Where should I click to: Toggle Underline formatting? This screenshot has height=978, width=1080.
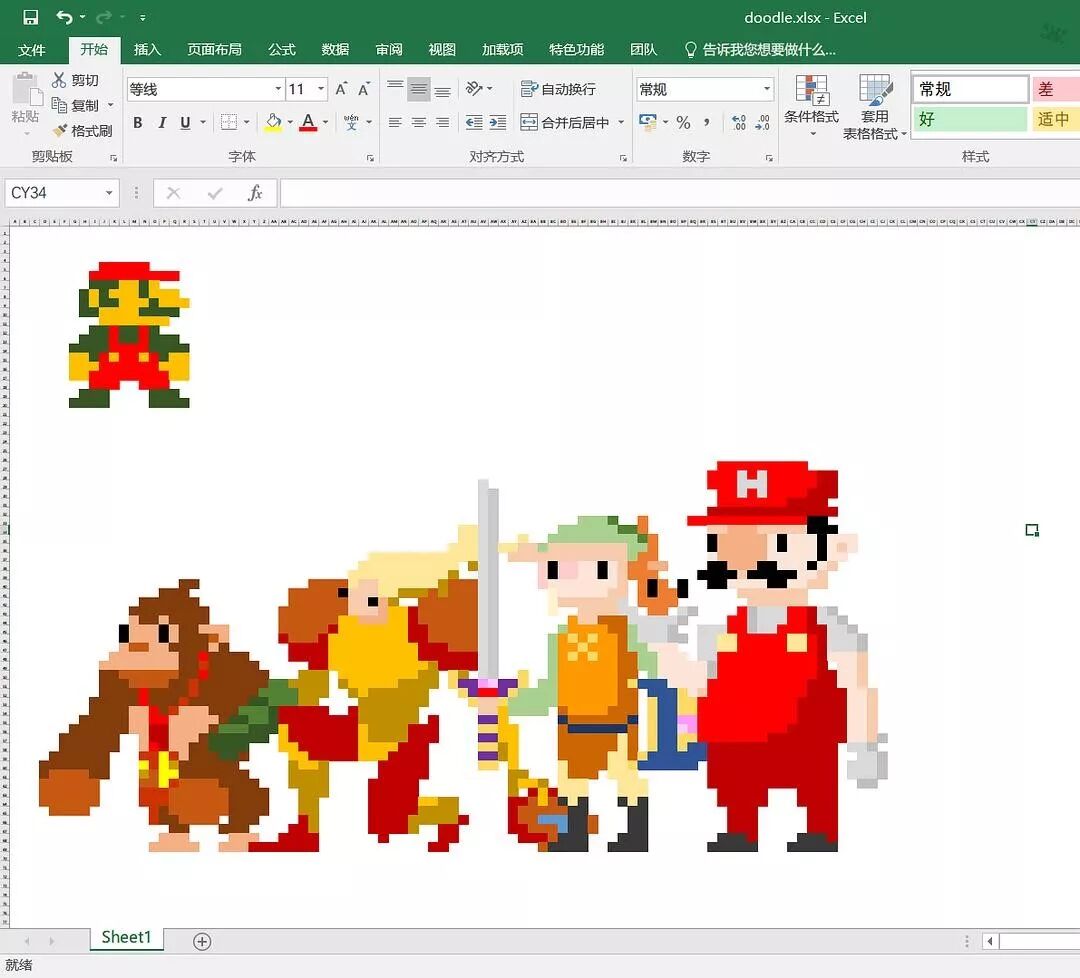(185, 123)
